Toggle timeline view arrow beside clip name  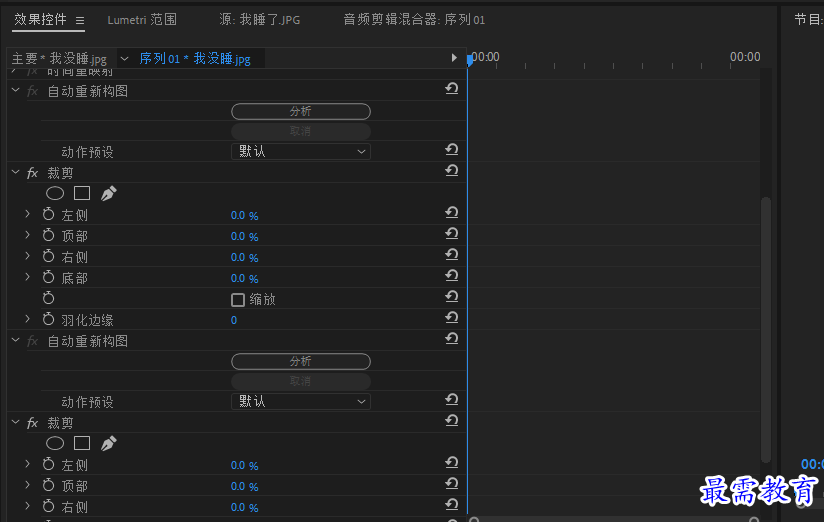coord(454,58)
